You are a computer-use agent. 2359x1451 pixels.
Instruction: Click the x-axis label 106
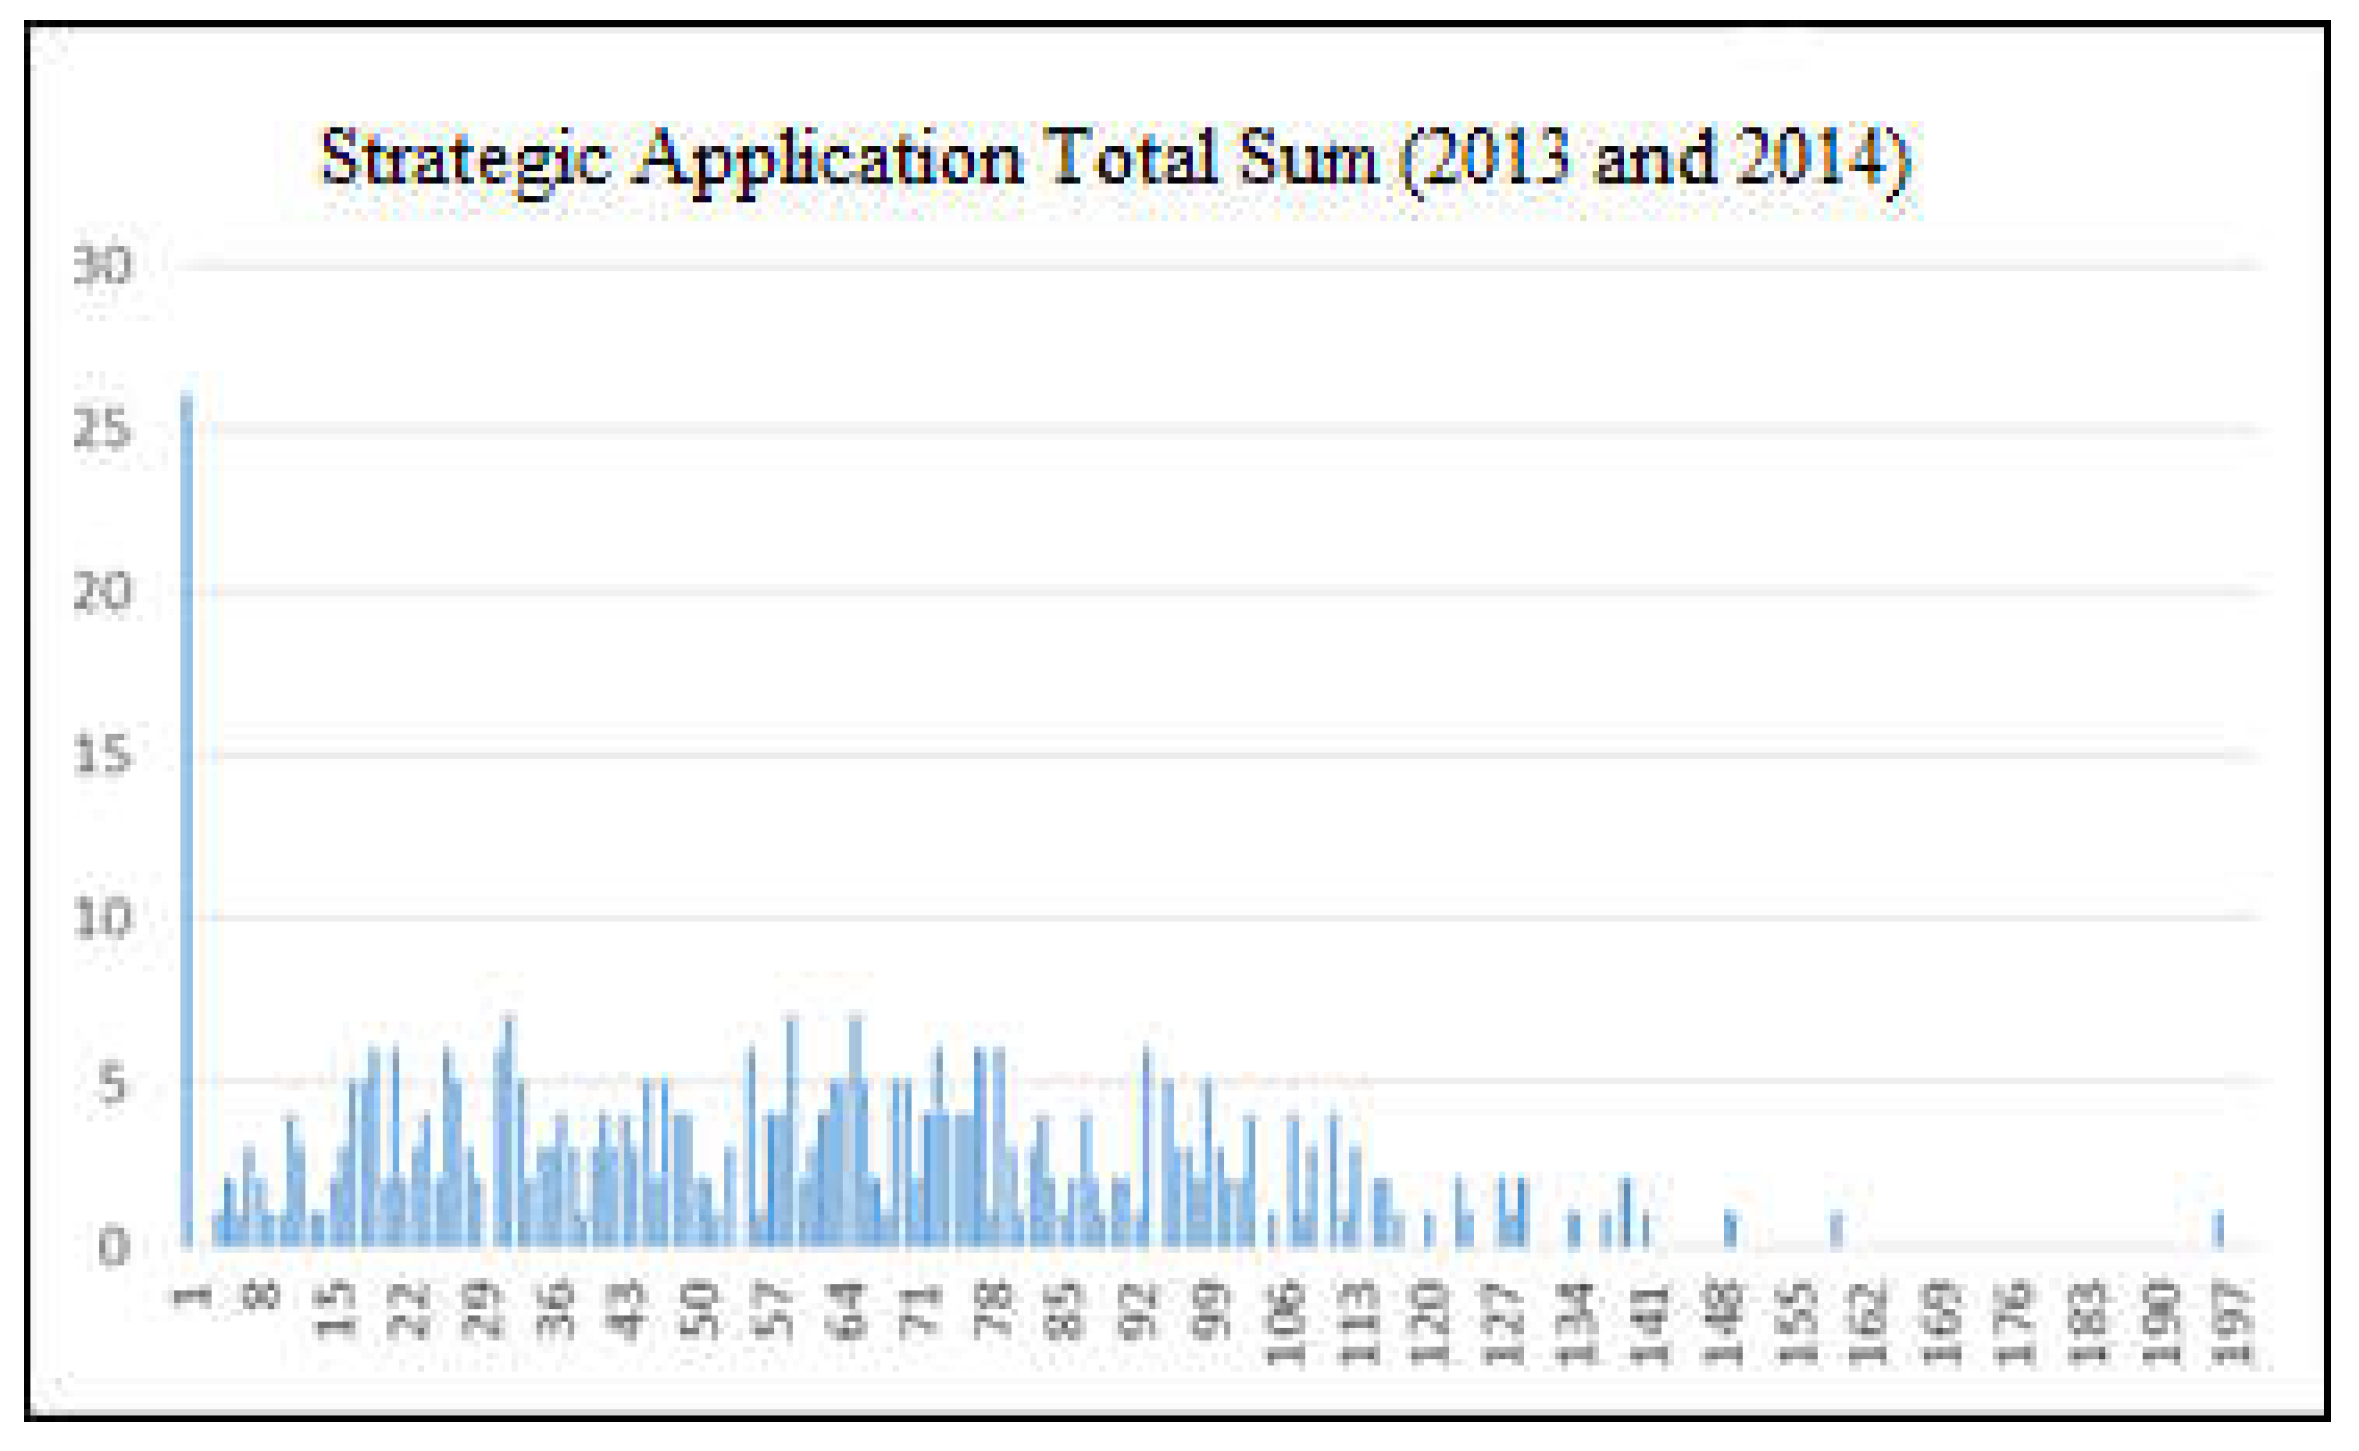tap(1285, 1321)
